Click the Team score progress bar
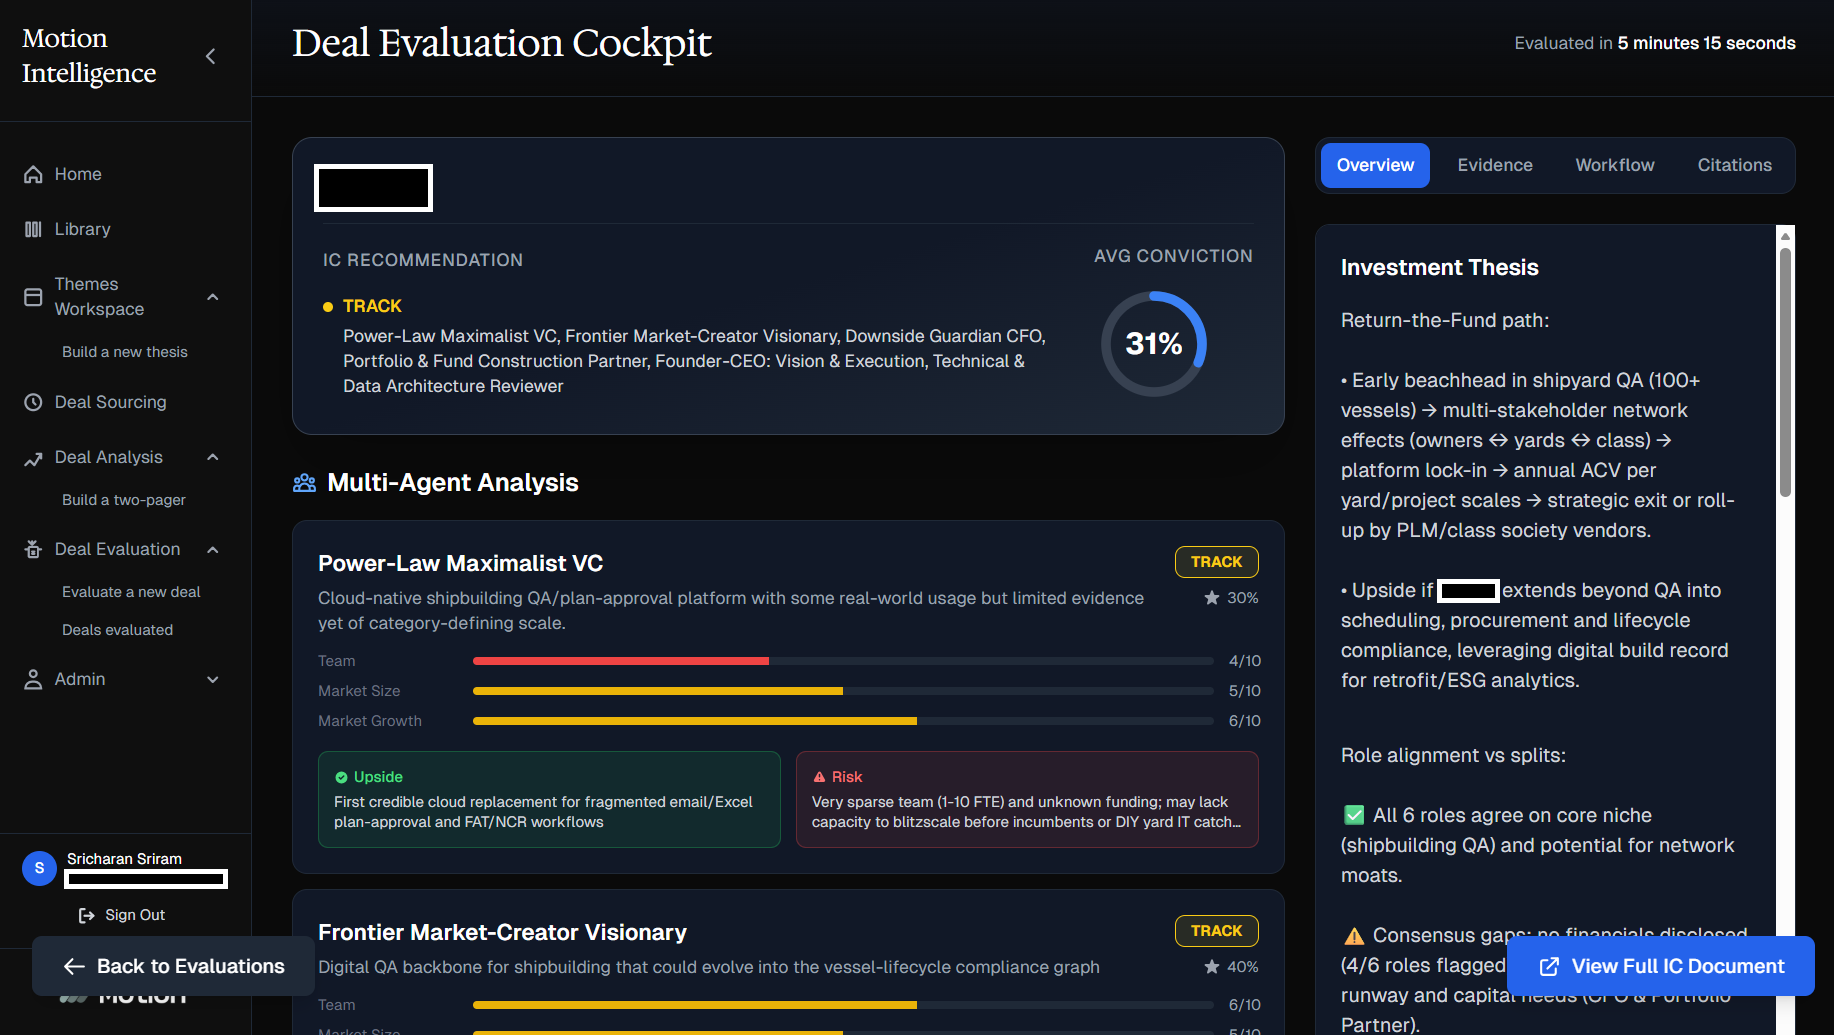Image resolution: width=1834 pixels, height=1035 pixels. coord(842,661)
